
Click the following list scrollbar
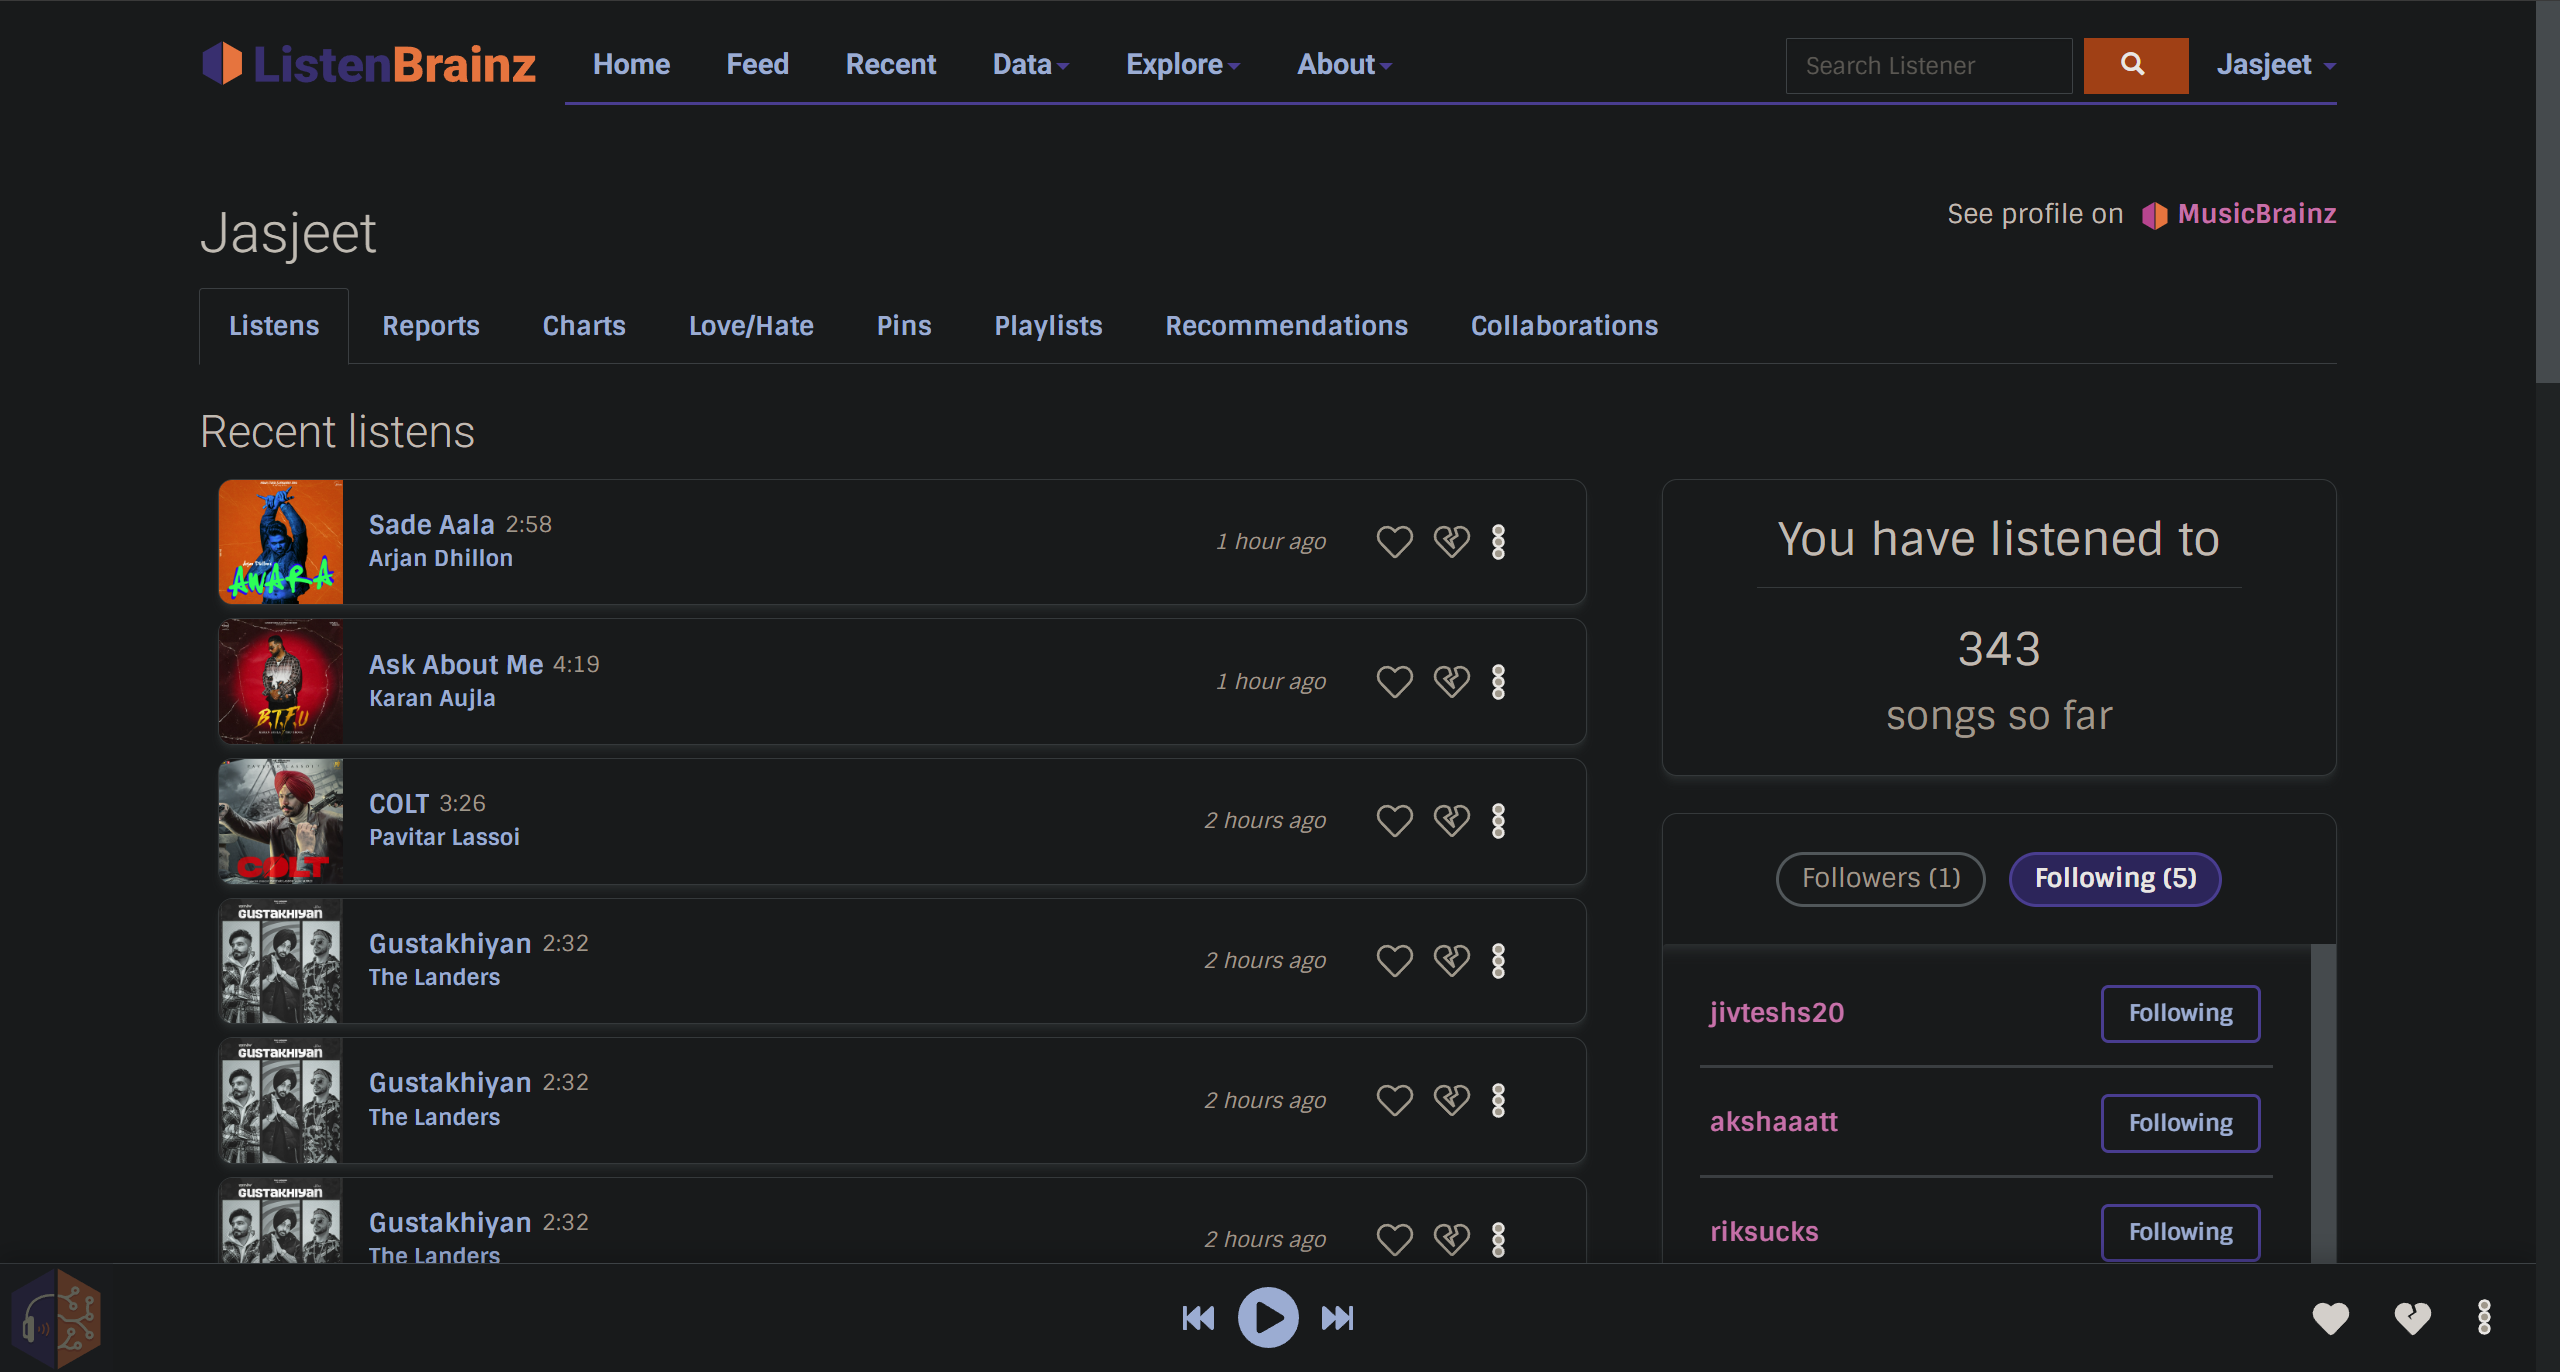click(2323, 1104)
